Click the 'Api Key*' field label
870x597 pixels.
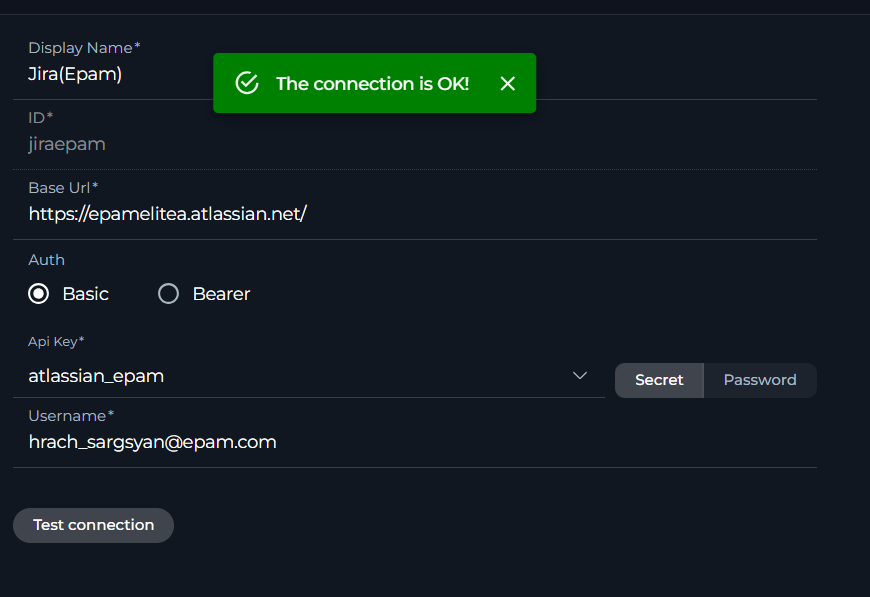[x=56, y=342]
